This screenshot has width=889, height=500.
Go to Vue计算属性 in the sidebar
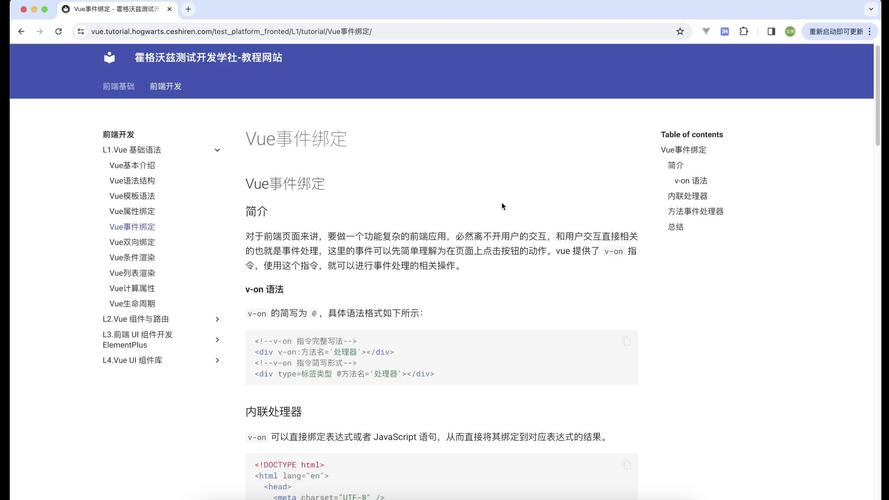coord(132,288)
